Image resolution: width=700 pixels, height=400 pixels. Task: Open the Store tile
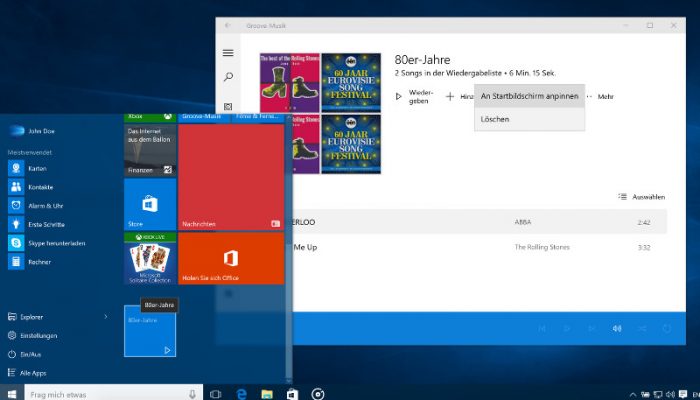point(150,204)
